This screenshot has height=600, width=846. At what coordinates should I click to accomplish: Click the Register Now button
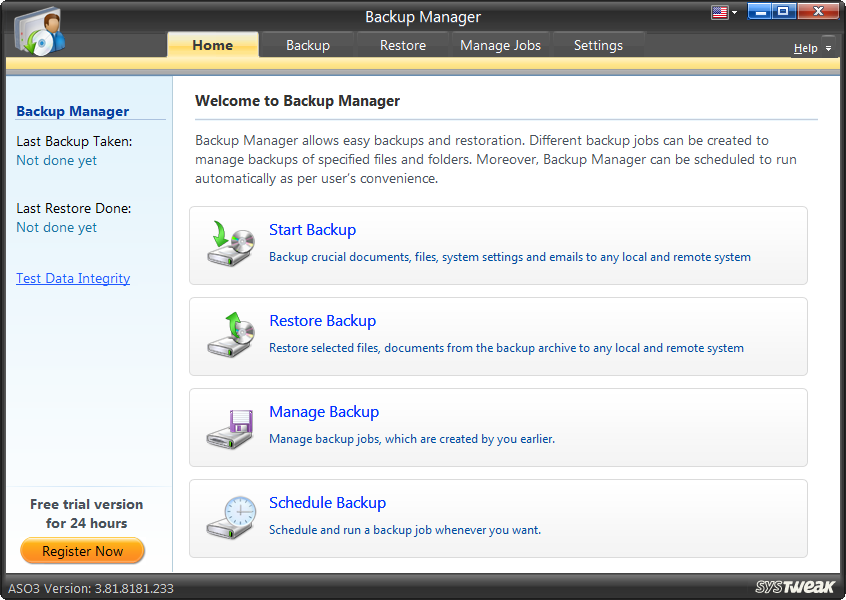point(82,550)
